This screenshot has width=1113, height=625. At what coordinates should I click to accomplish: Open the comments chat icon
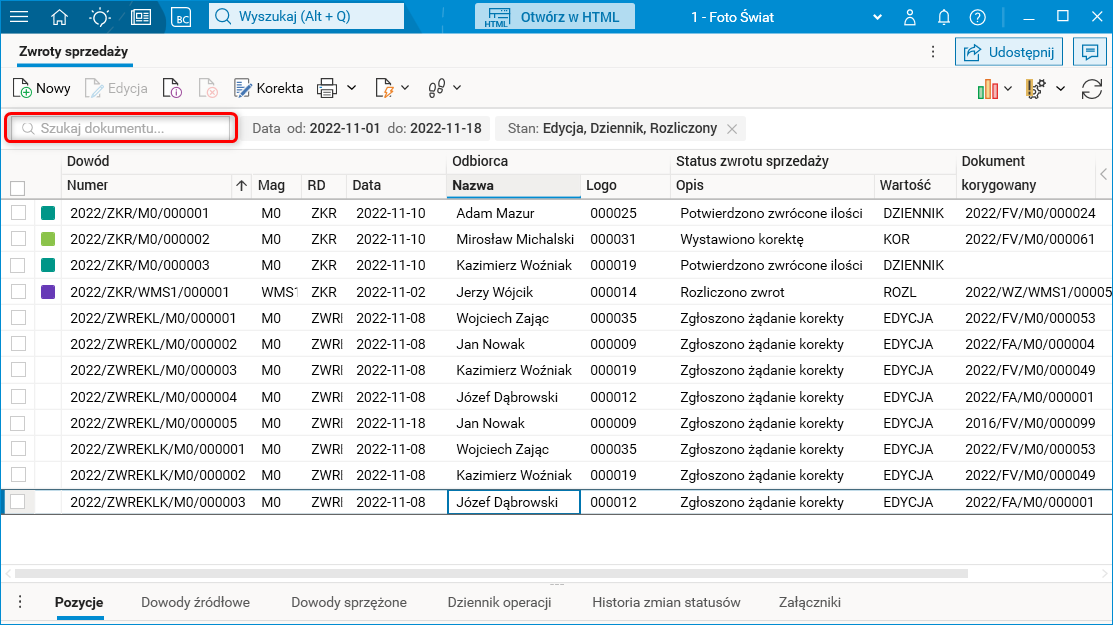1088,52
